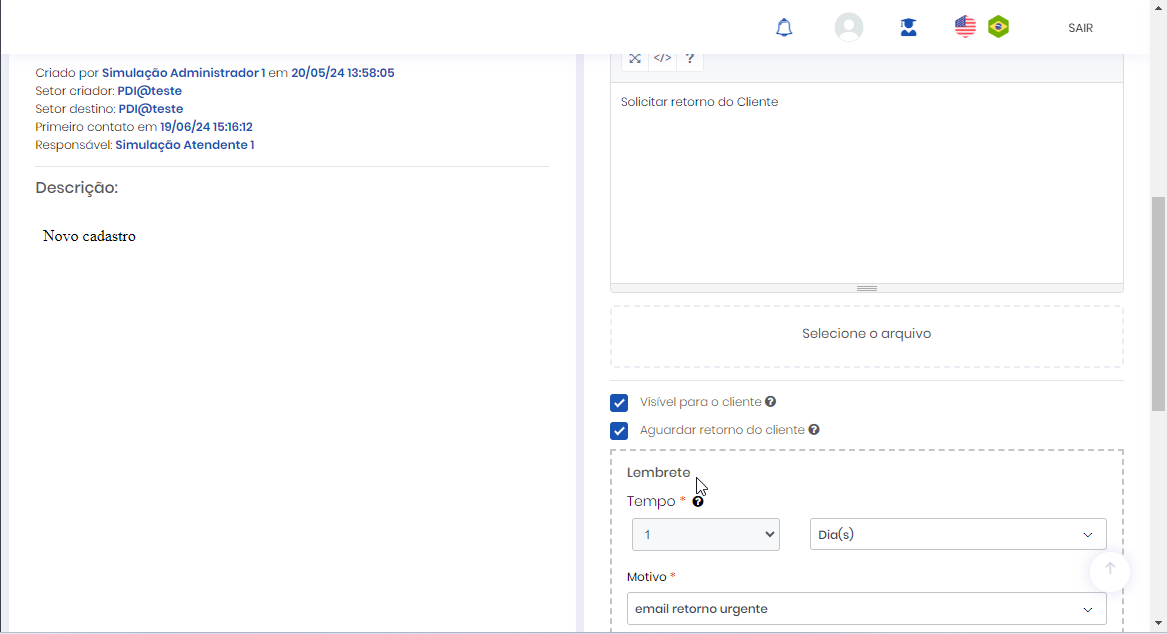The height and width of the screenshot is (634, 1167).
Task: Uncheck Visível para o cliente checkbox
Action: (619, 403)
